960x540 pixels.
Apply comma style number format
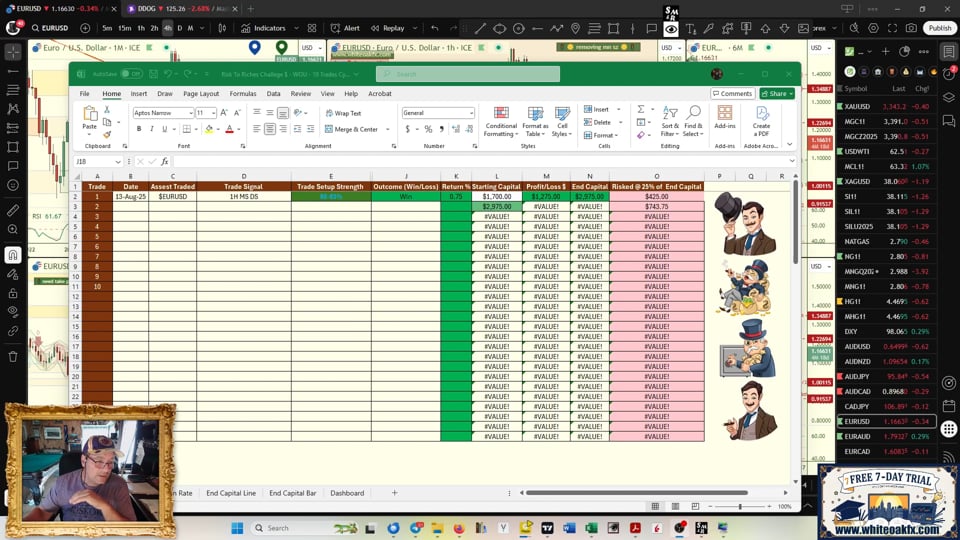[441, 129]
